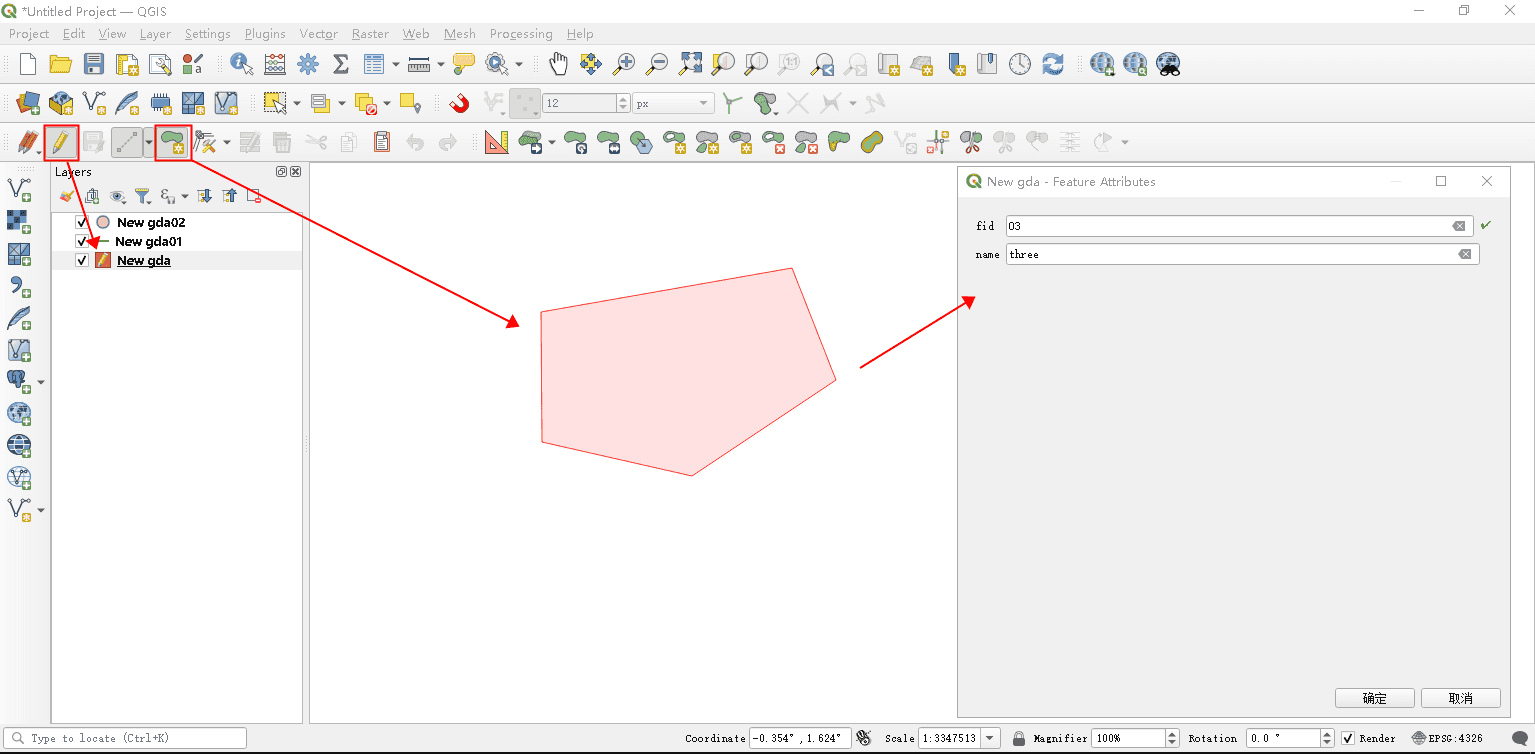Select the Reshape Features tool
Image resolution: width=1535 pixels, height=754 pixels.
point(839,142)
